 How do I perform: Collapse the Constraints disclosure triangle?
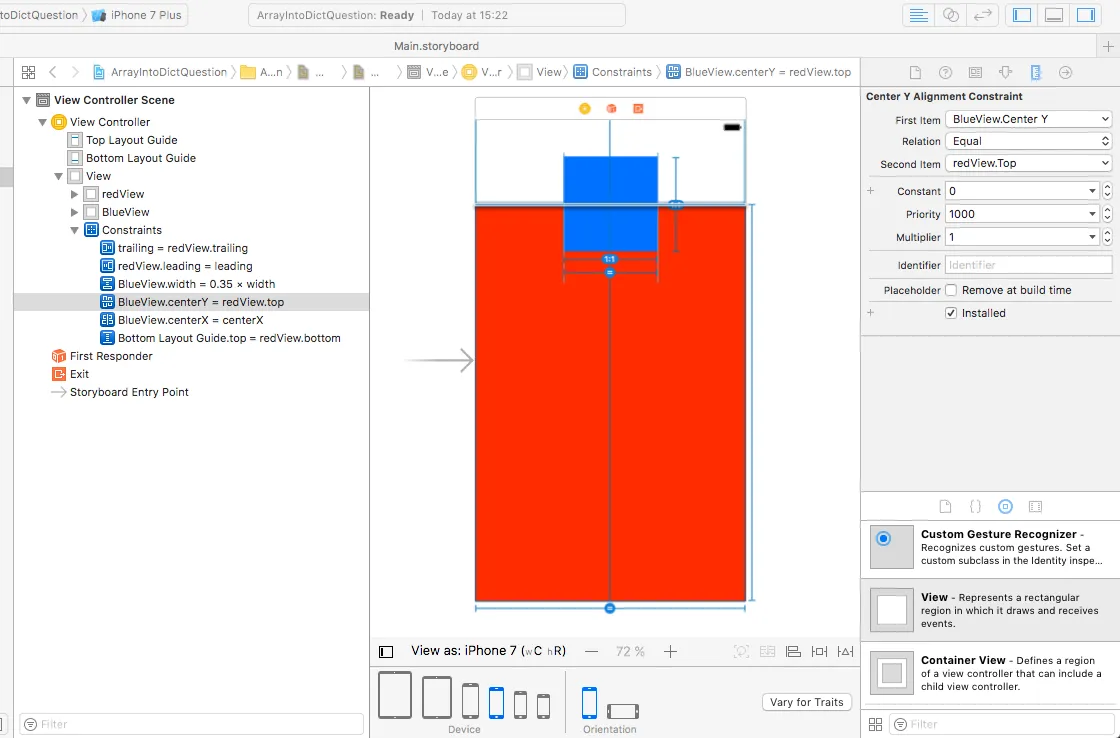pos(74,230)
